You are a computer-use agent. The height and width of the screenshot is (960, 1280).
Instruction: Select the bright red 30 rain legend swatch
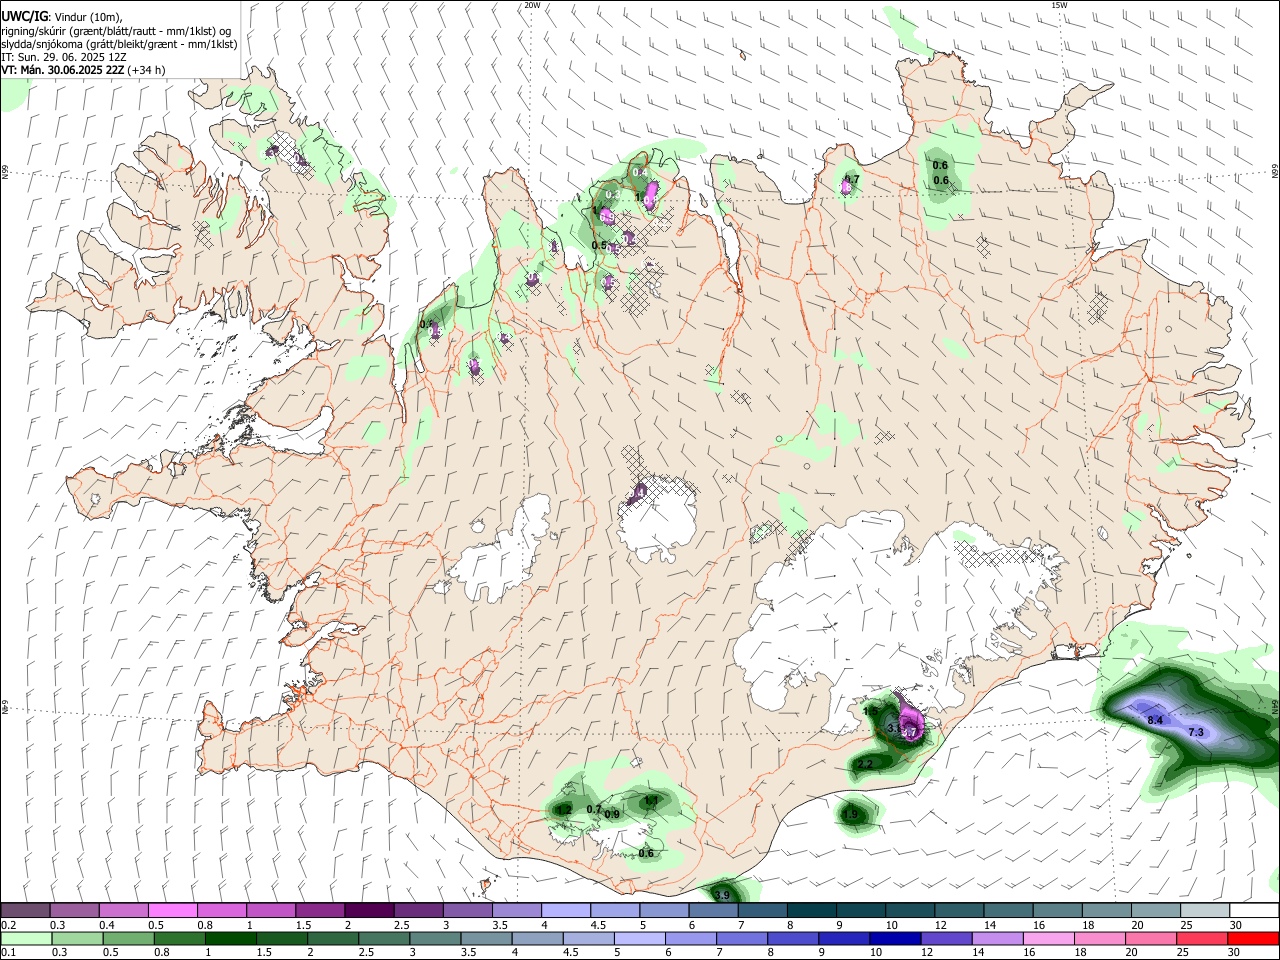[x=1253, y=939]
